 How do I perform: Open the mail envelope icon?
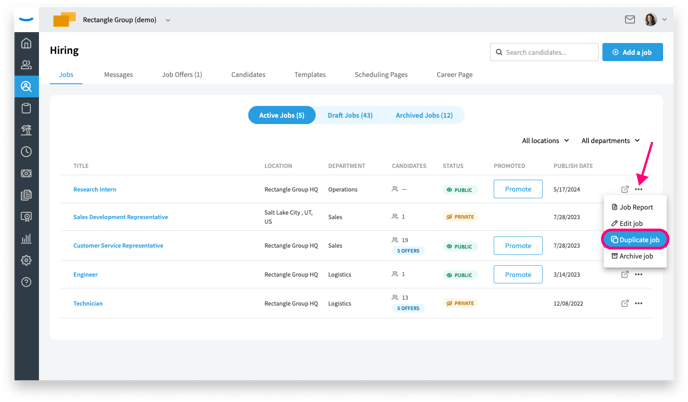coord(630,19)
